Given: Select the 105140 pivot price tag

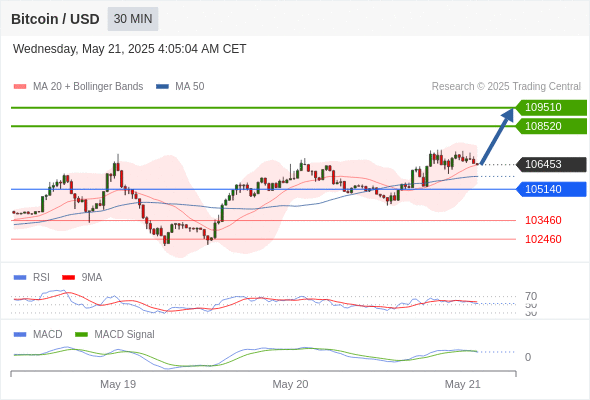Looking at the screenshot, I should point(551,189).
